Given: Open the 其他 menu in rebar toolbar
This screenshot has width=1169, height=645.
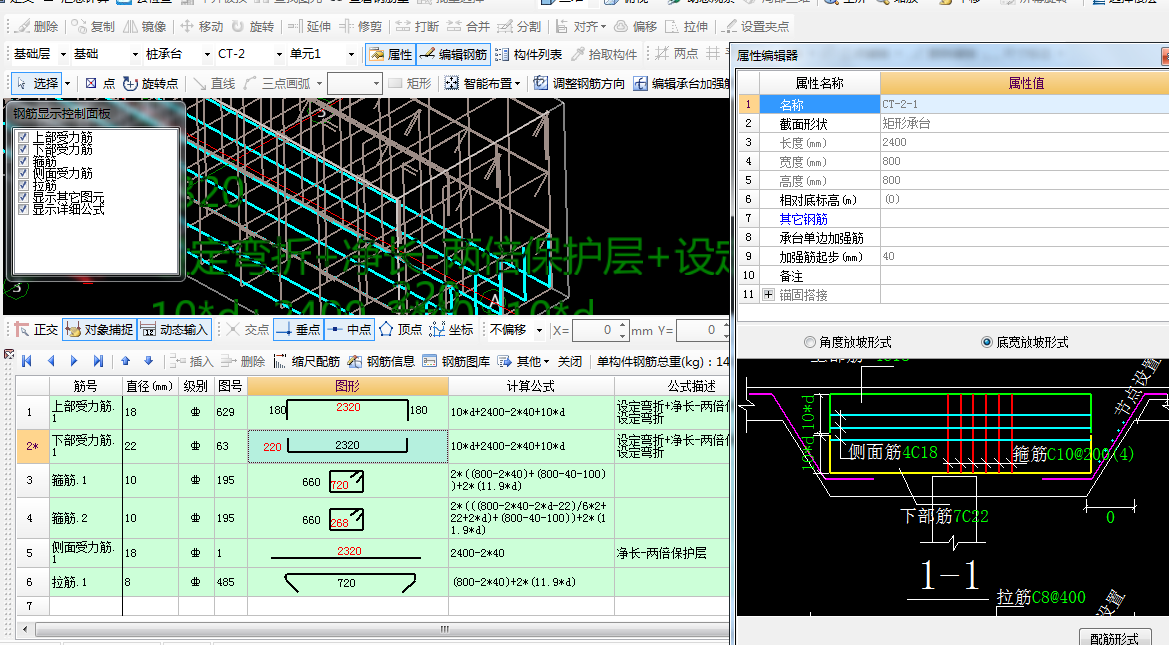Looking at the screenshot, I should 526,361.
